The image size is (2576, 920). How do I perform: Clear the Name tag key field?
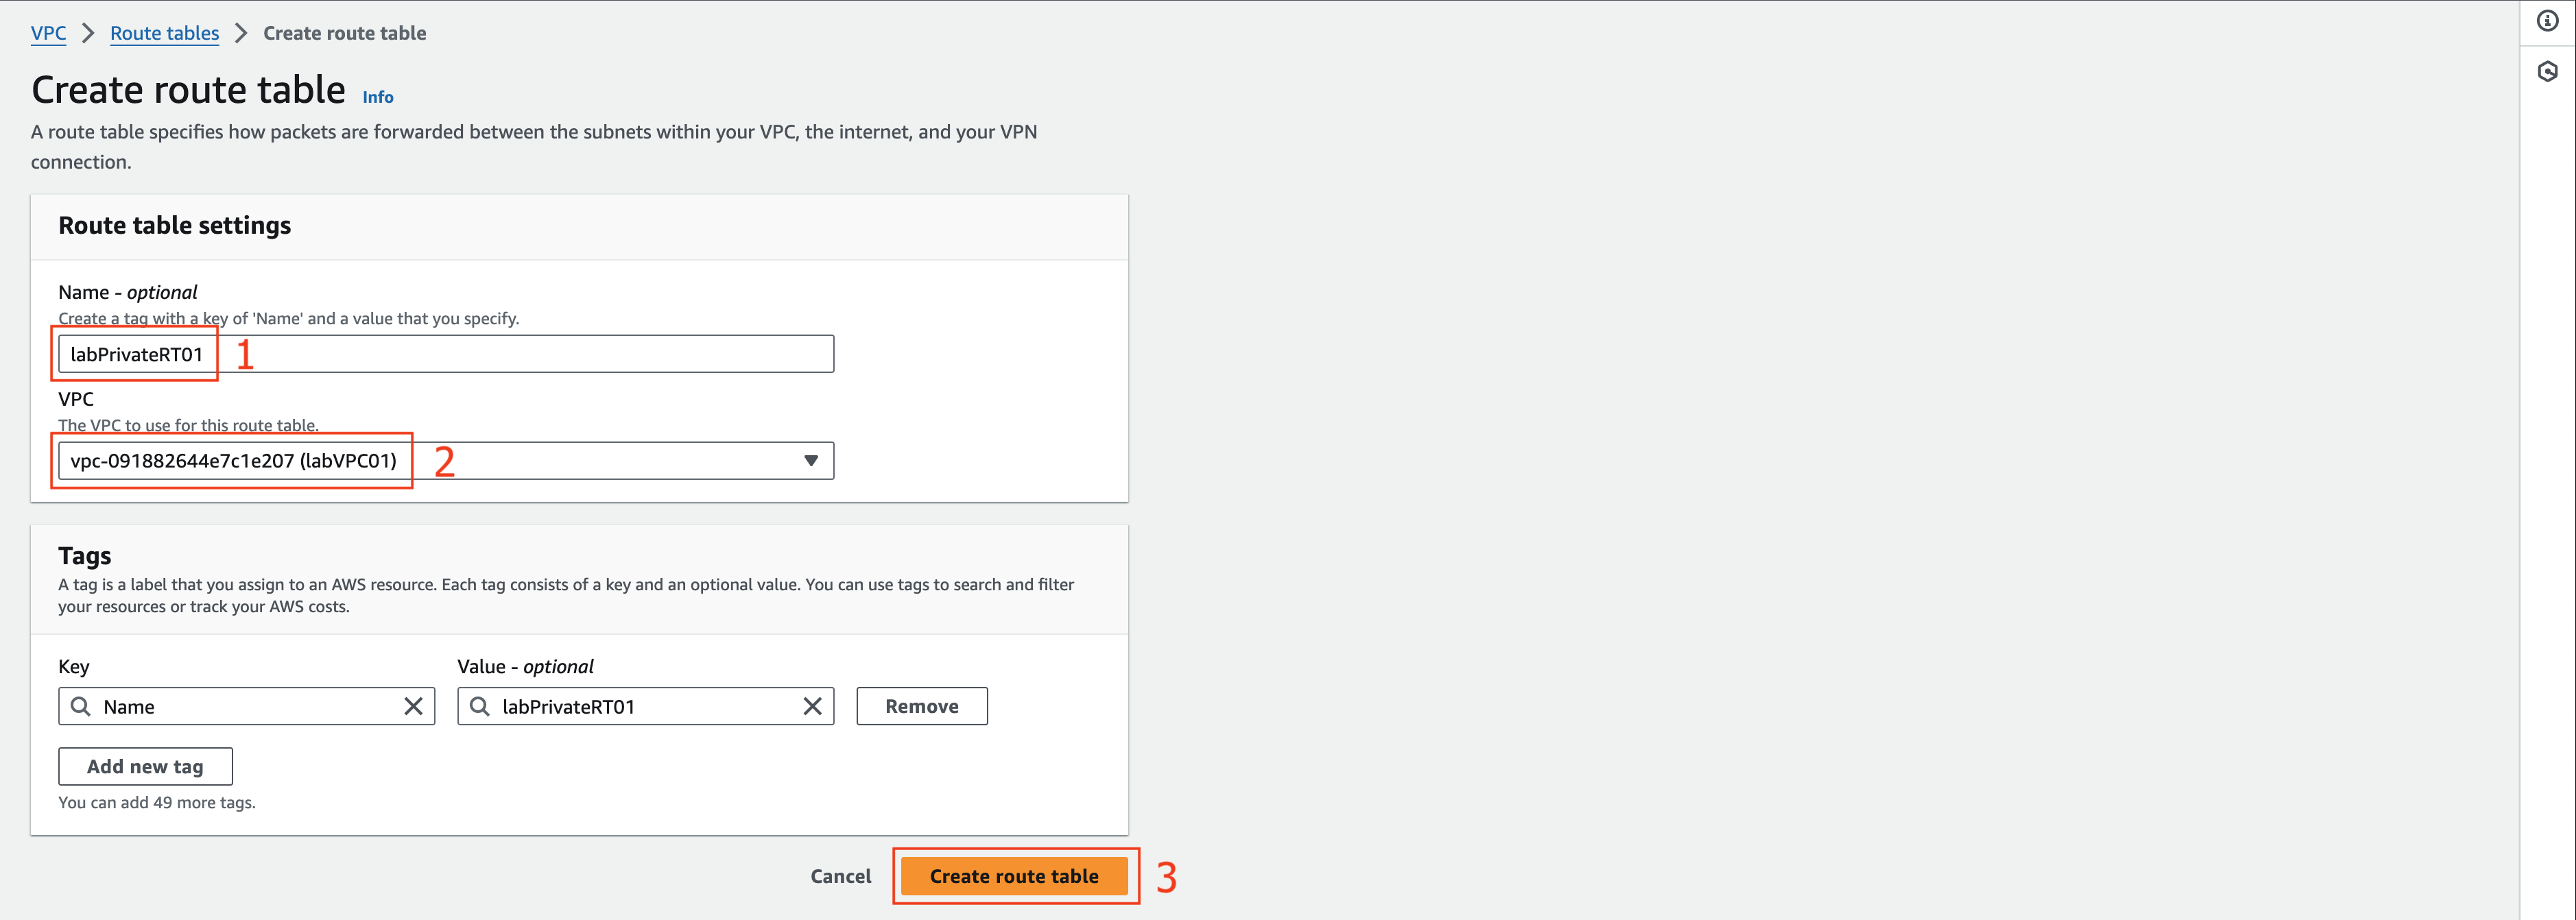click(x=413, y=707)
